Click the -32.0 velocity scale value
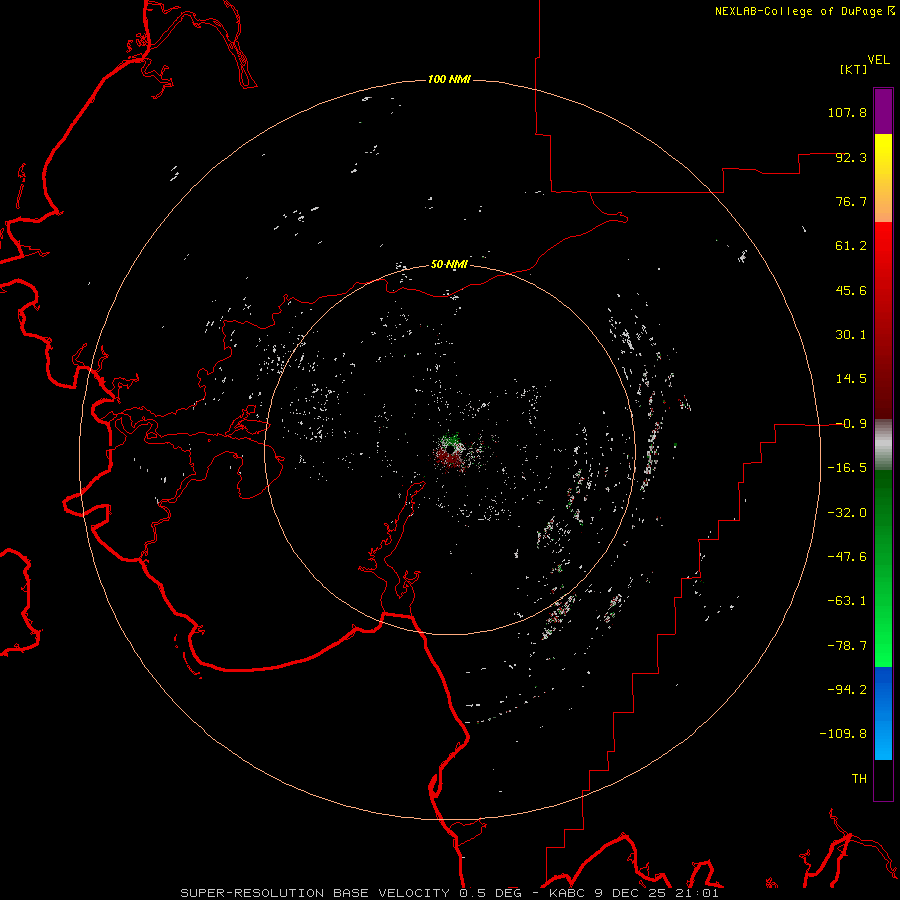The width and height of the screenshot is (900, 900). (x=847, y=513)
